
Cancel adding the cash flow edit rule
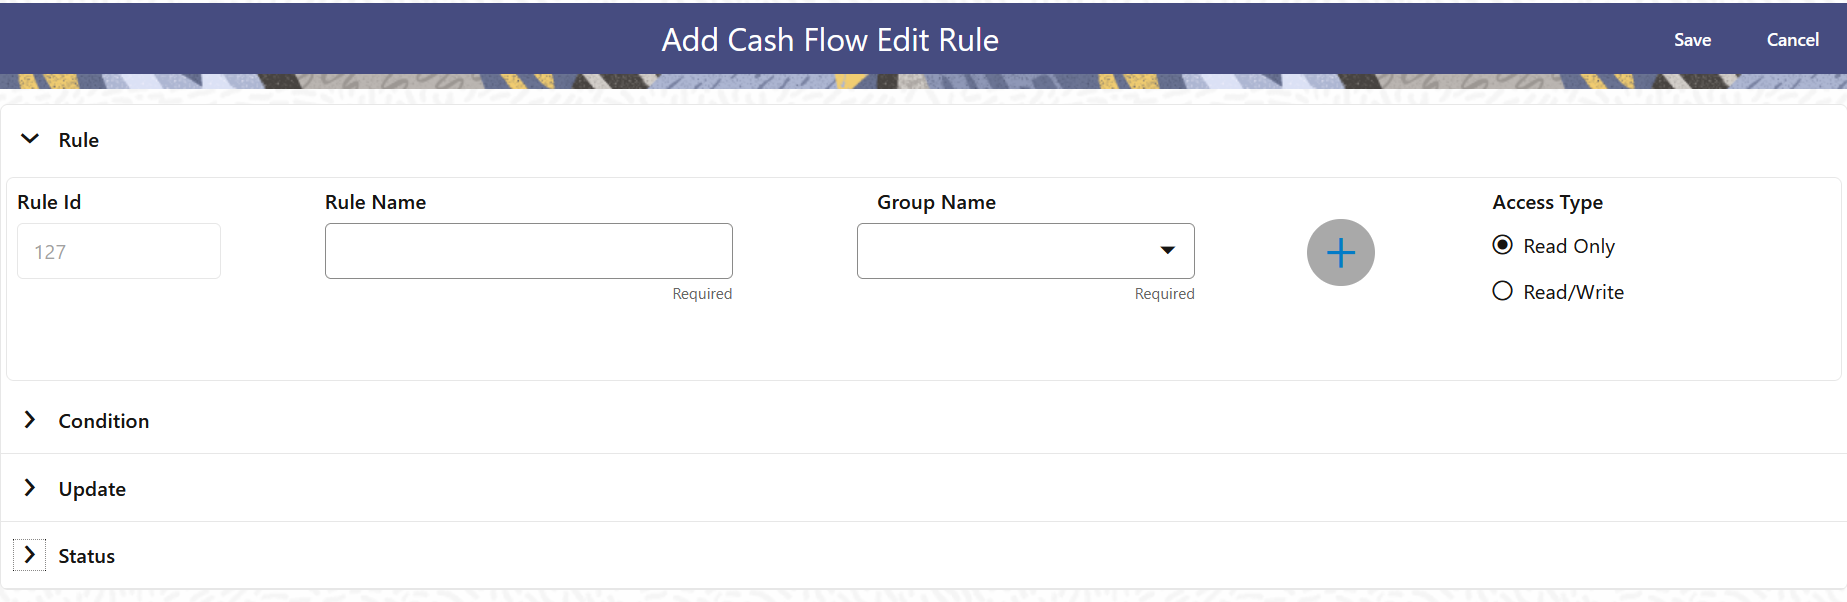[1792, 40]
